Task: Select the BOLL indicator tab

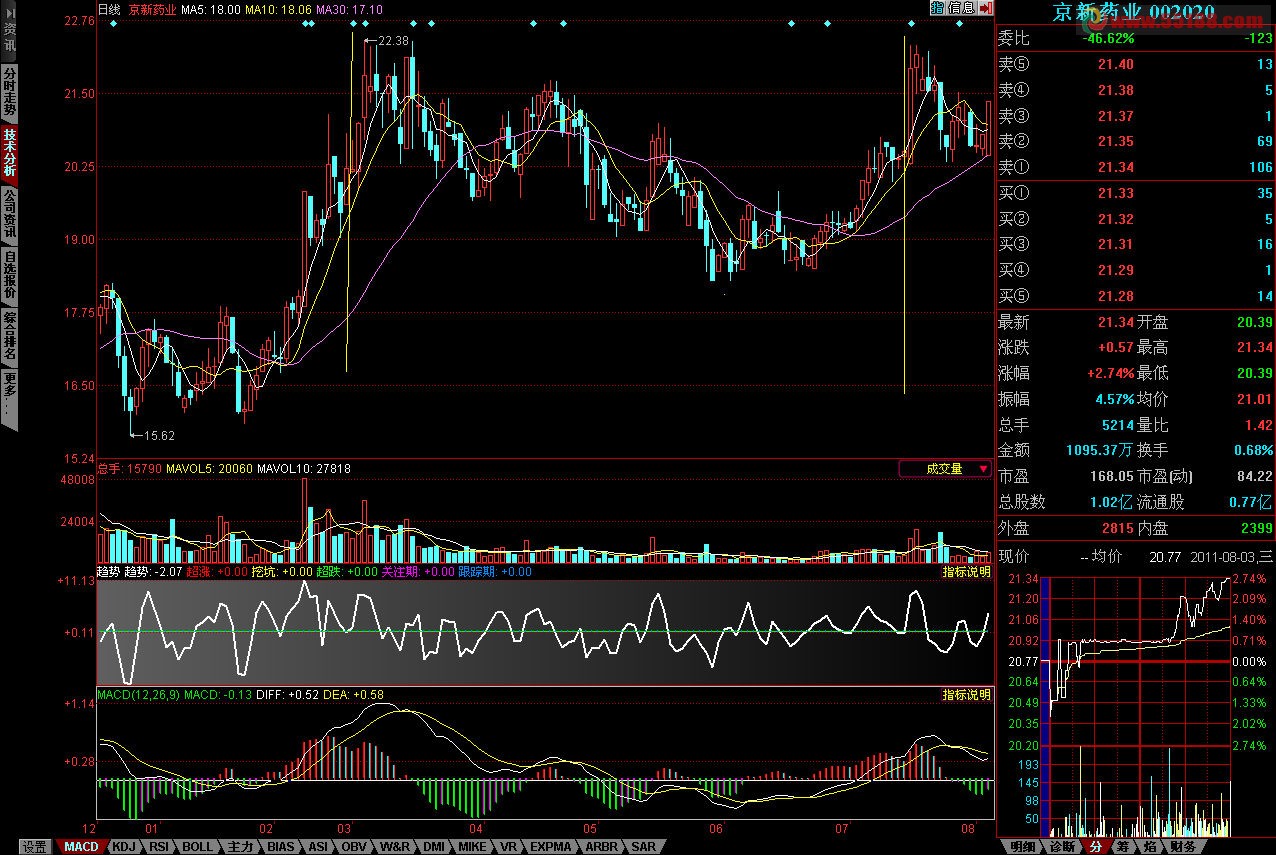Action: click(197, 847)
